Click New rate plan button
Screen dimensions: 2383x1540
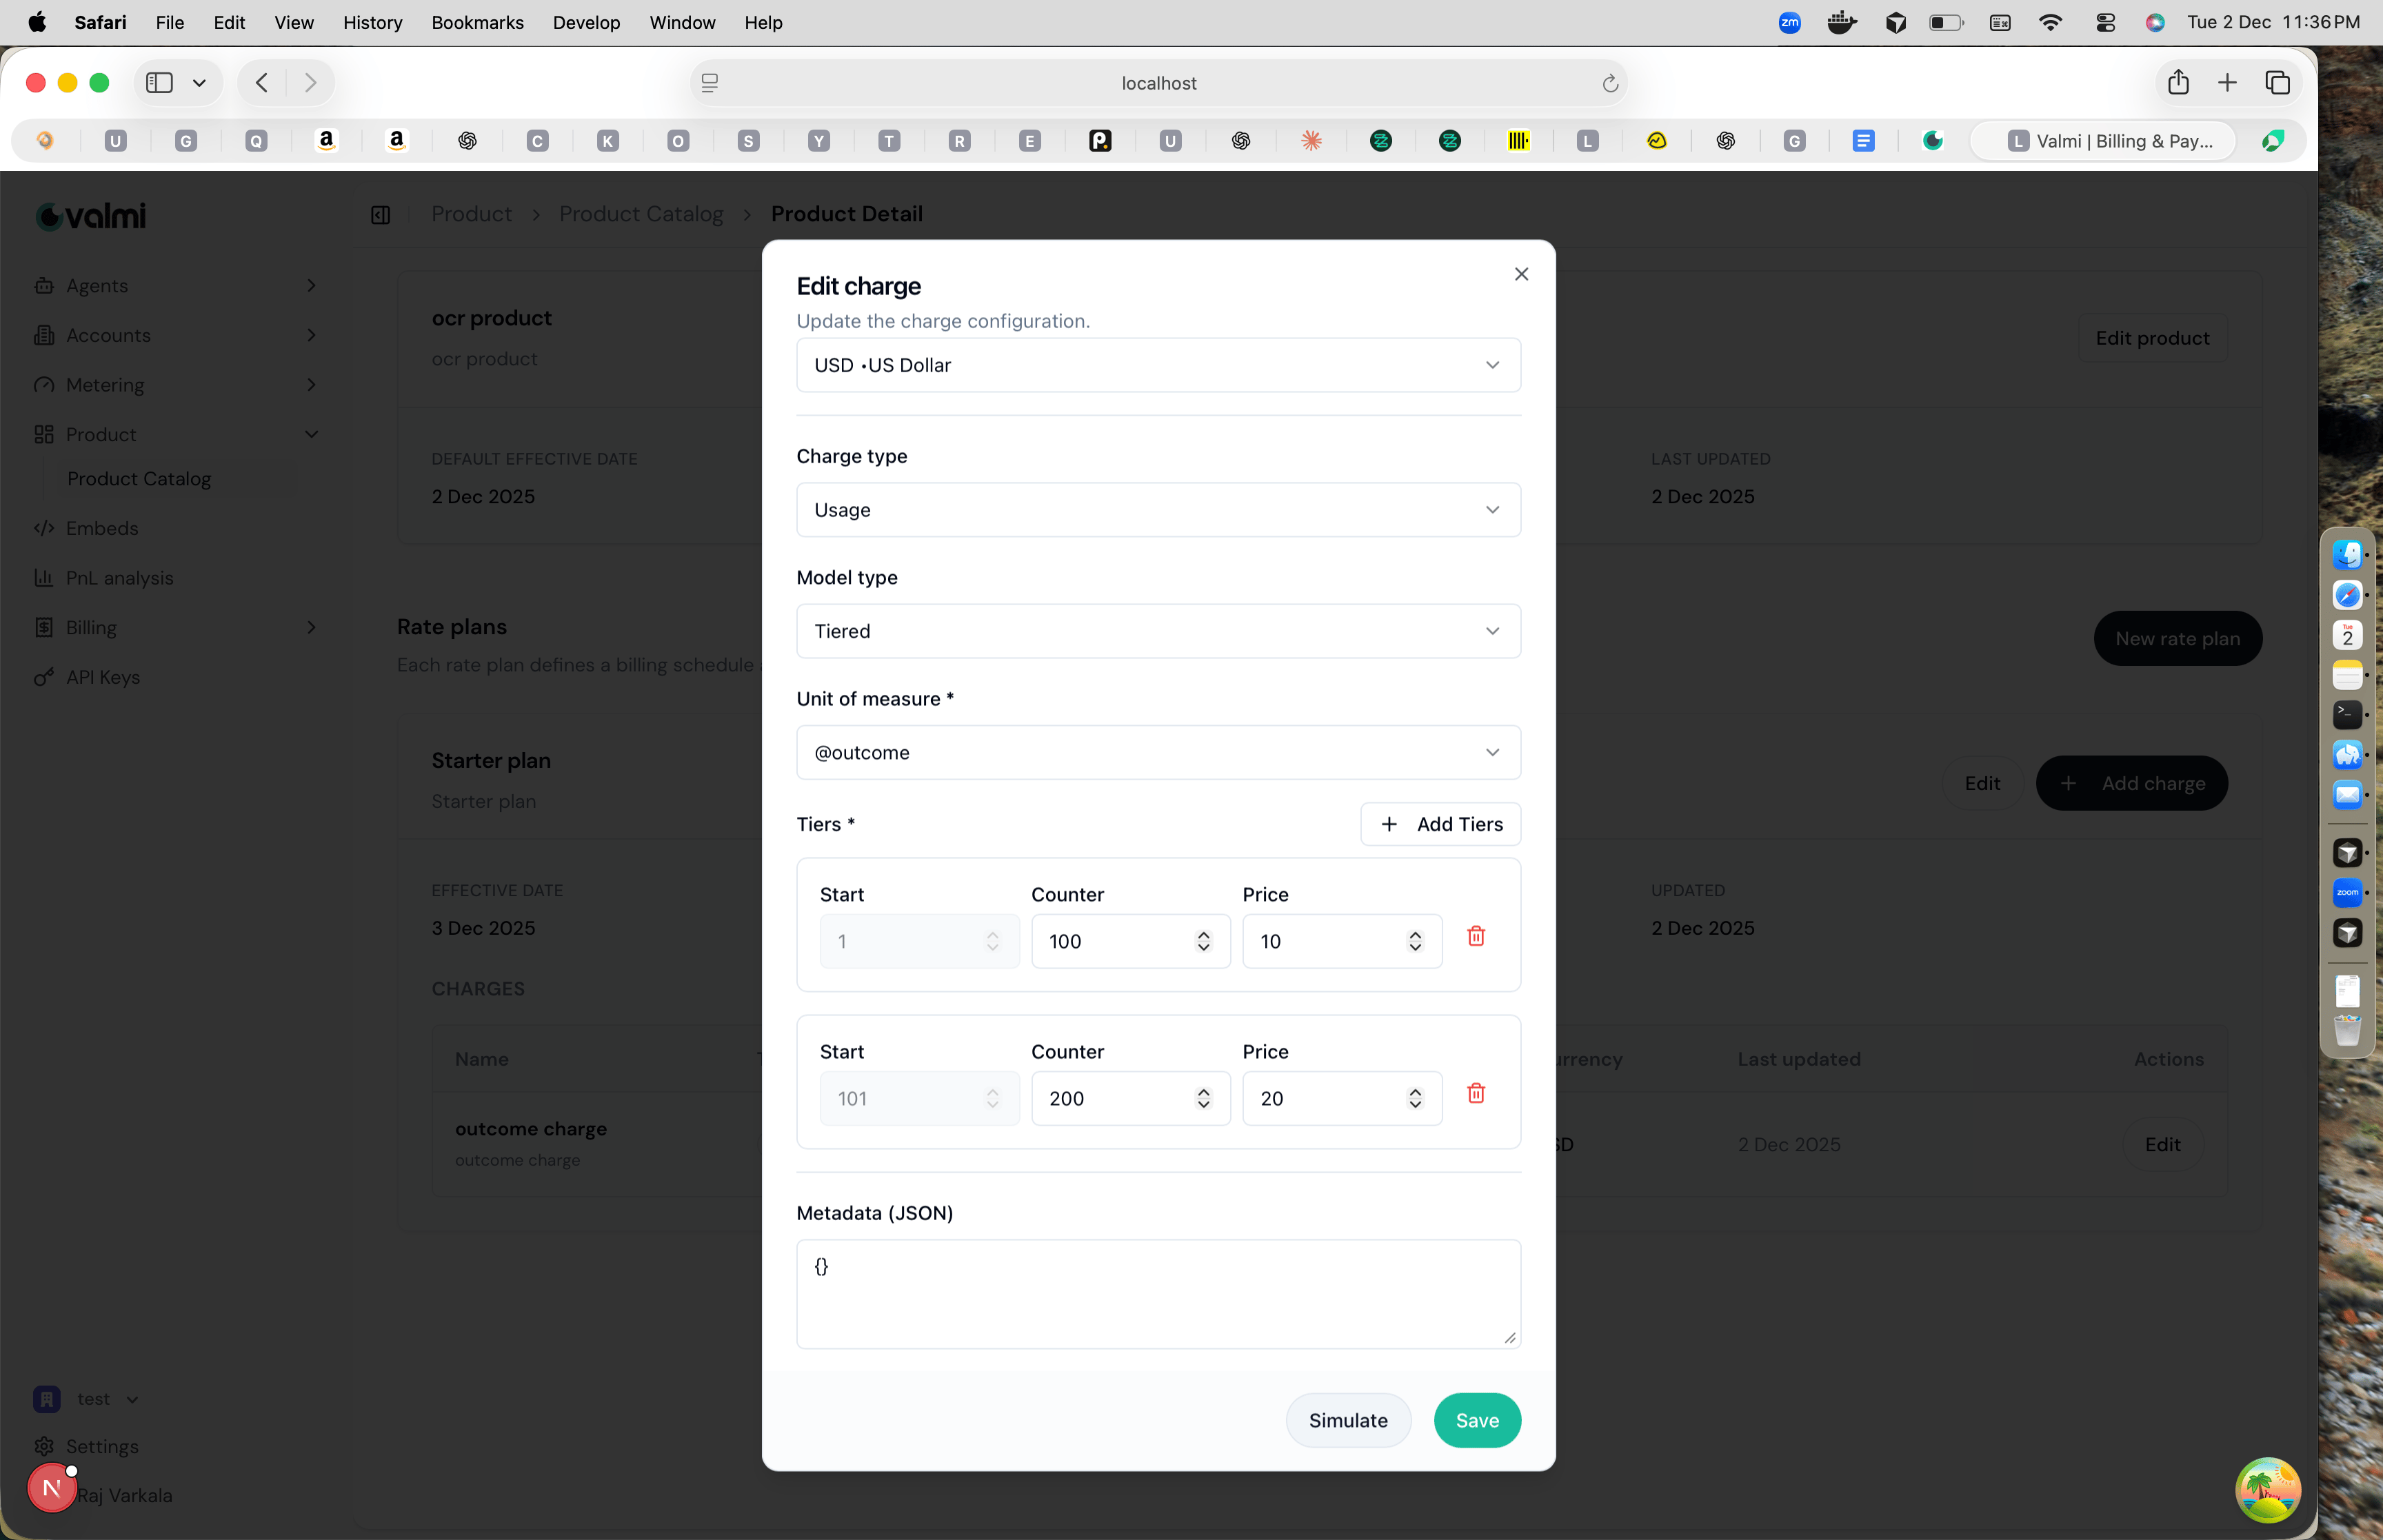click(2177, 638)
